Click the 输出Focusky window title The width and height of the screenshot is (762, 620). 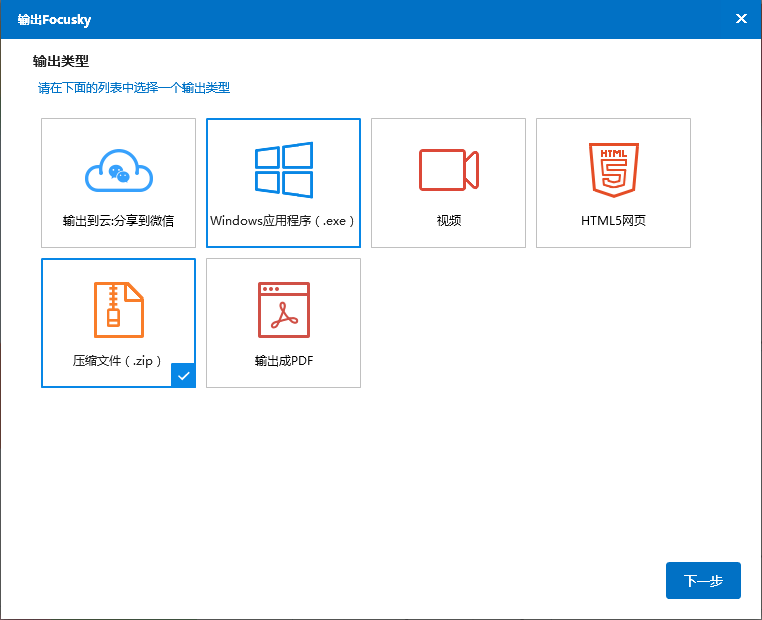54,19
